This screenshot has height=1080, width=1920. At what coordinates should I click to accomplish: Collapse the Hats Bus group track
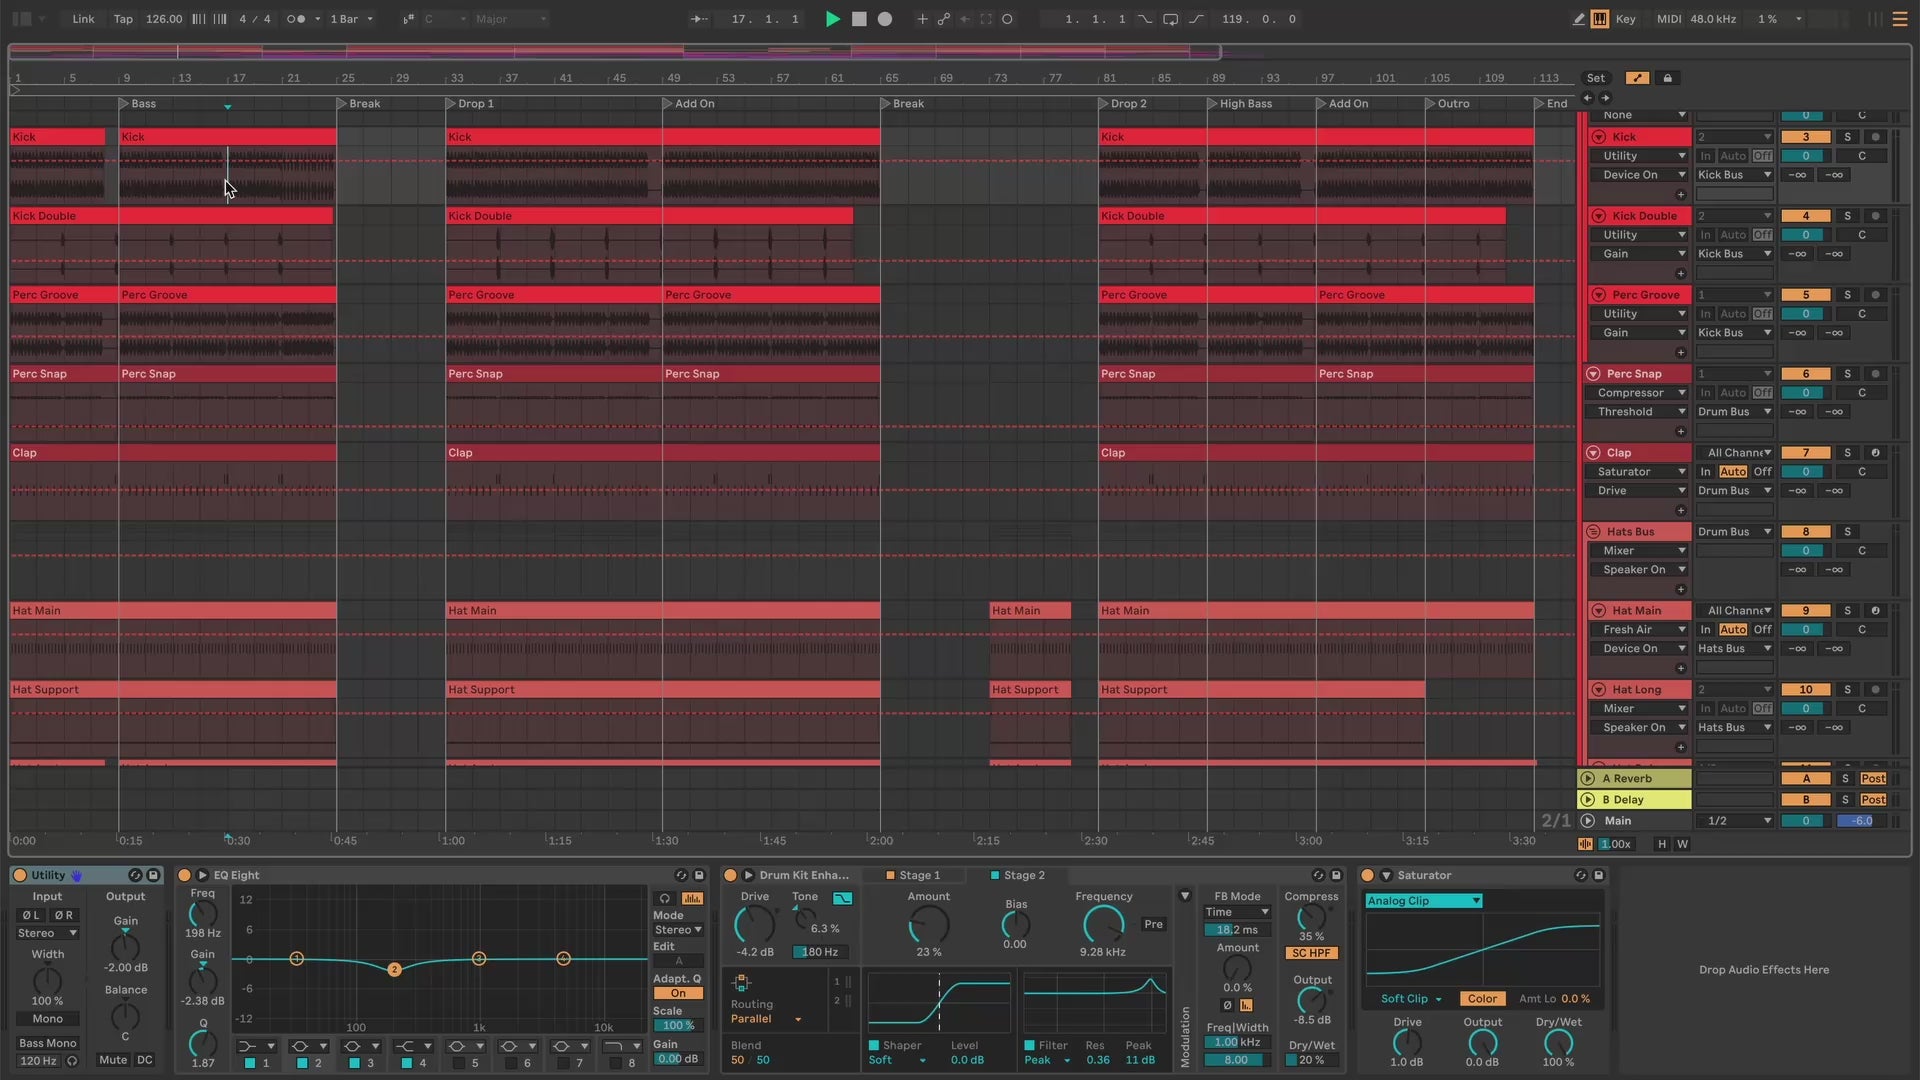tap(1593, 532)
